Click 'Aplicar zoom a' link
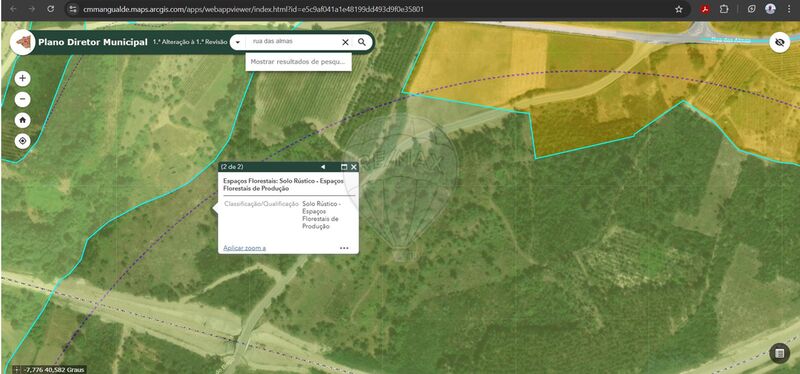The width and height of the screenshot is (800, 374). pos(244,248)
